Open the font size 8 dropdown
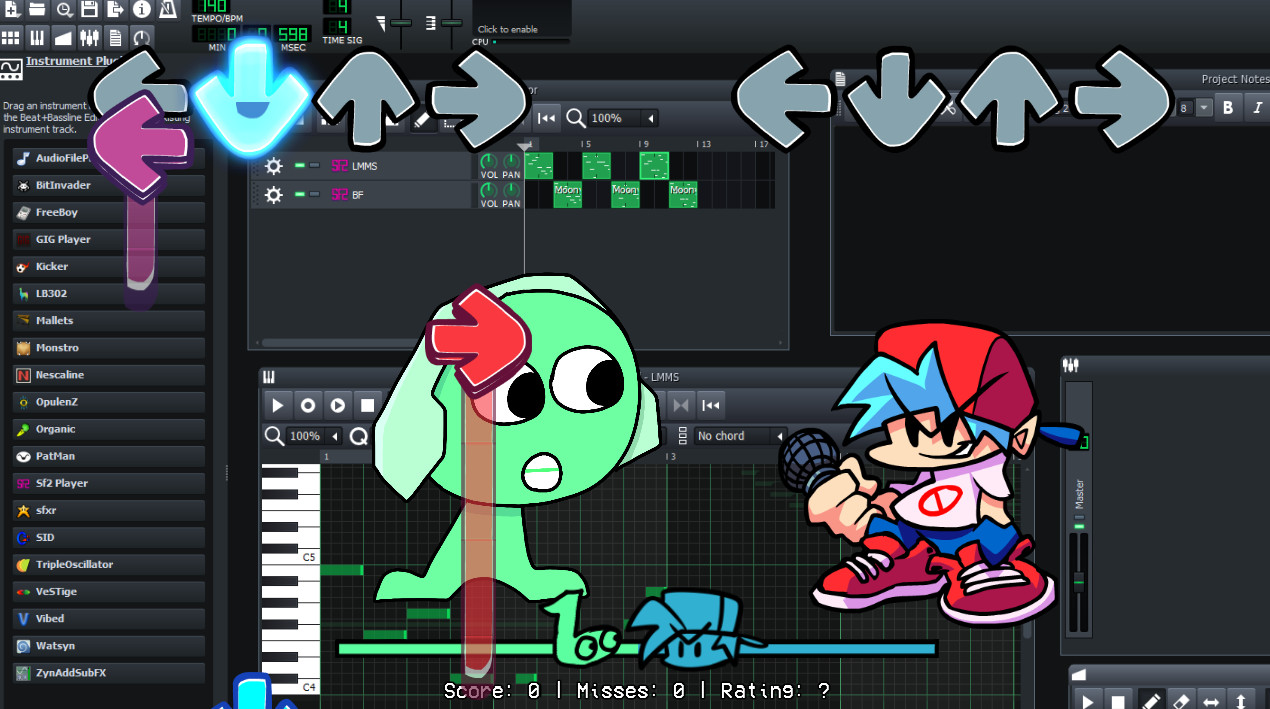 [x=1194, y=107]
